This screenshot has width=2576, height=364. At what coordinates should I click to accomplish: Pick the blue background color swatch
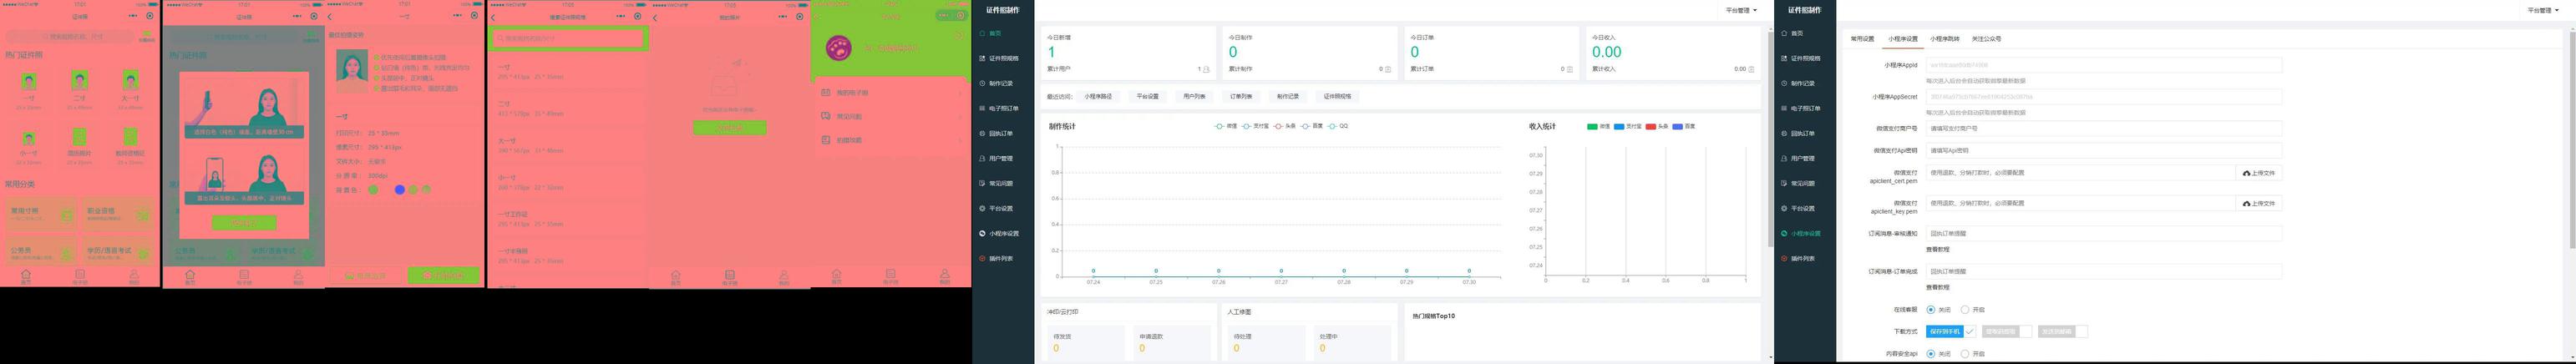[x=399, y=189]
